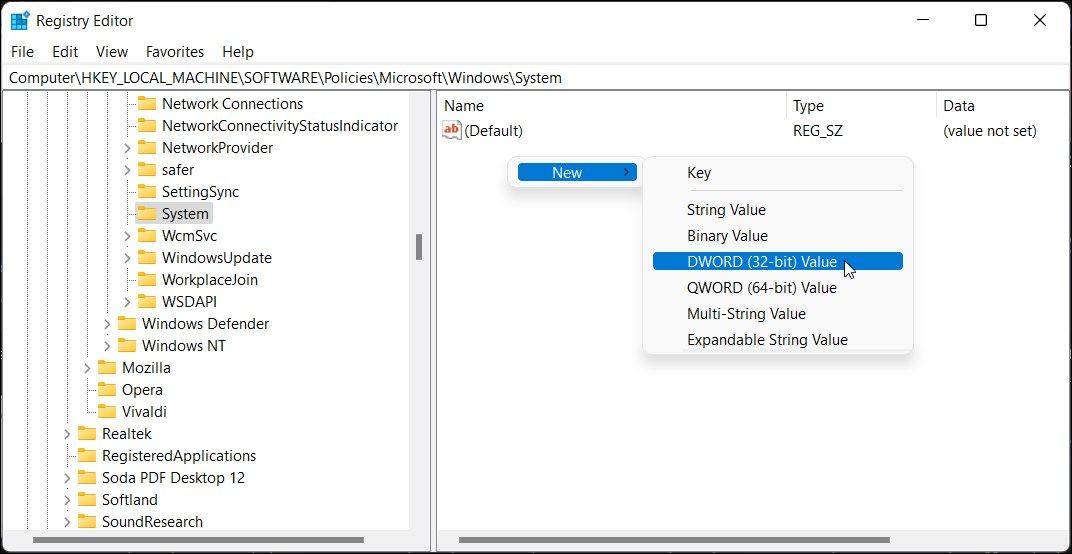Click the Realtek key folder icon
The width and height of the screenshot is (1072, 554).
click(x=87, y=434)
